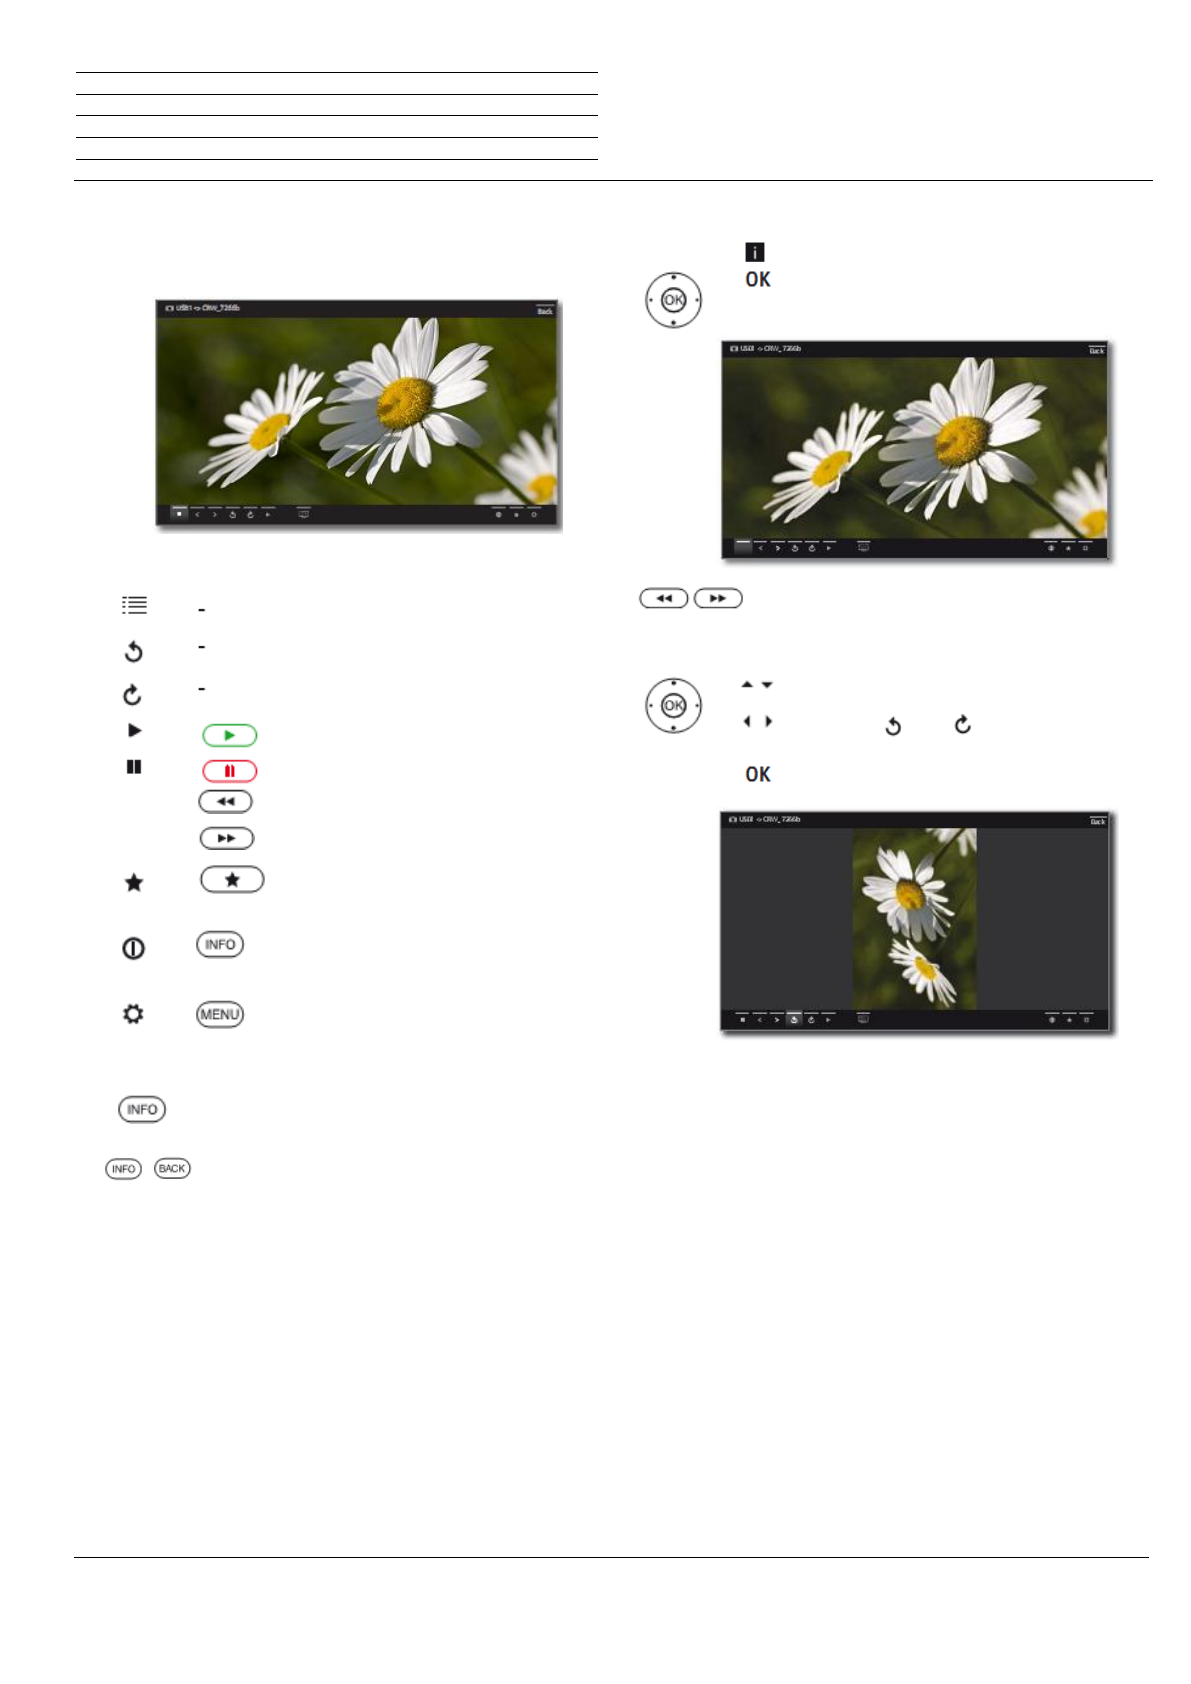Click the left and right arrow symbols
Viewport: 1191px width, 1684px height.
point(757,721)
